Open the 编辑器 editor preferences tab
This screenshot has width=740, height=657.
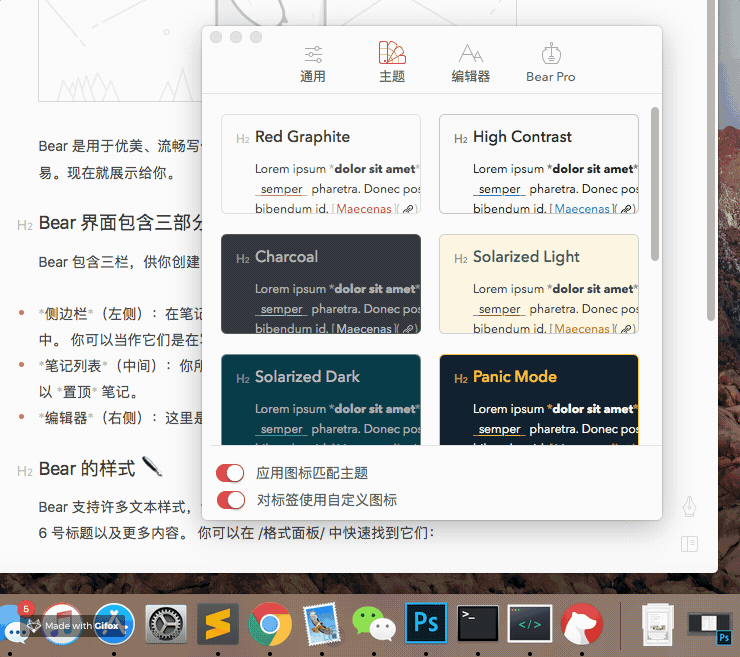tap(471, 64)
